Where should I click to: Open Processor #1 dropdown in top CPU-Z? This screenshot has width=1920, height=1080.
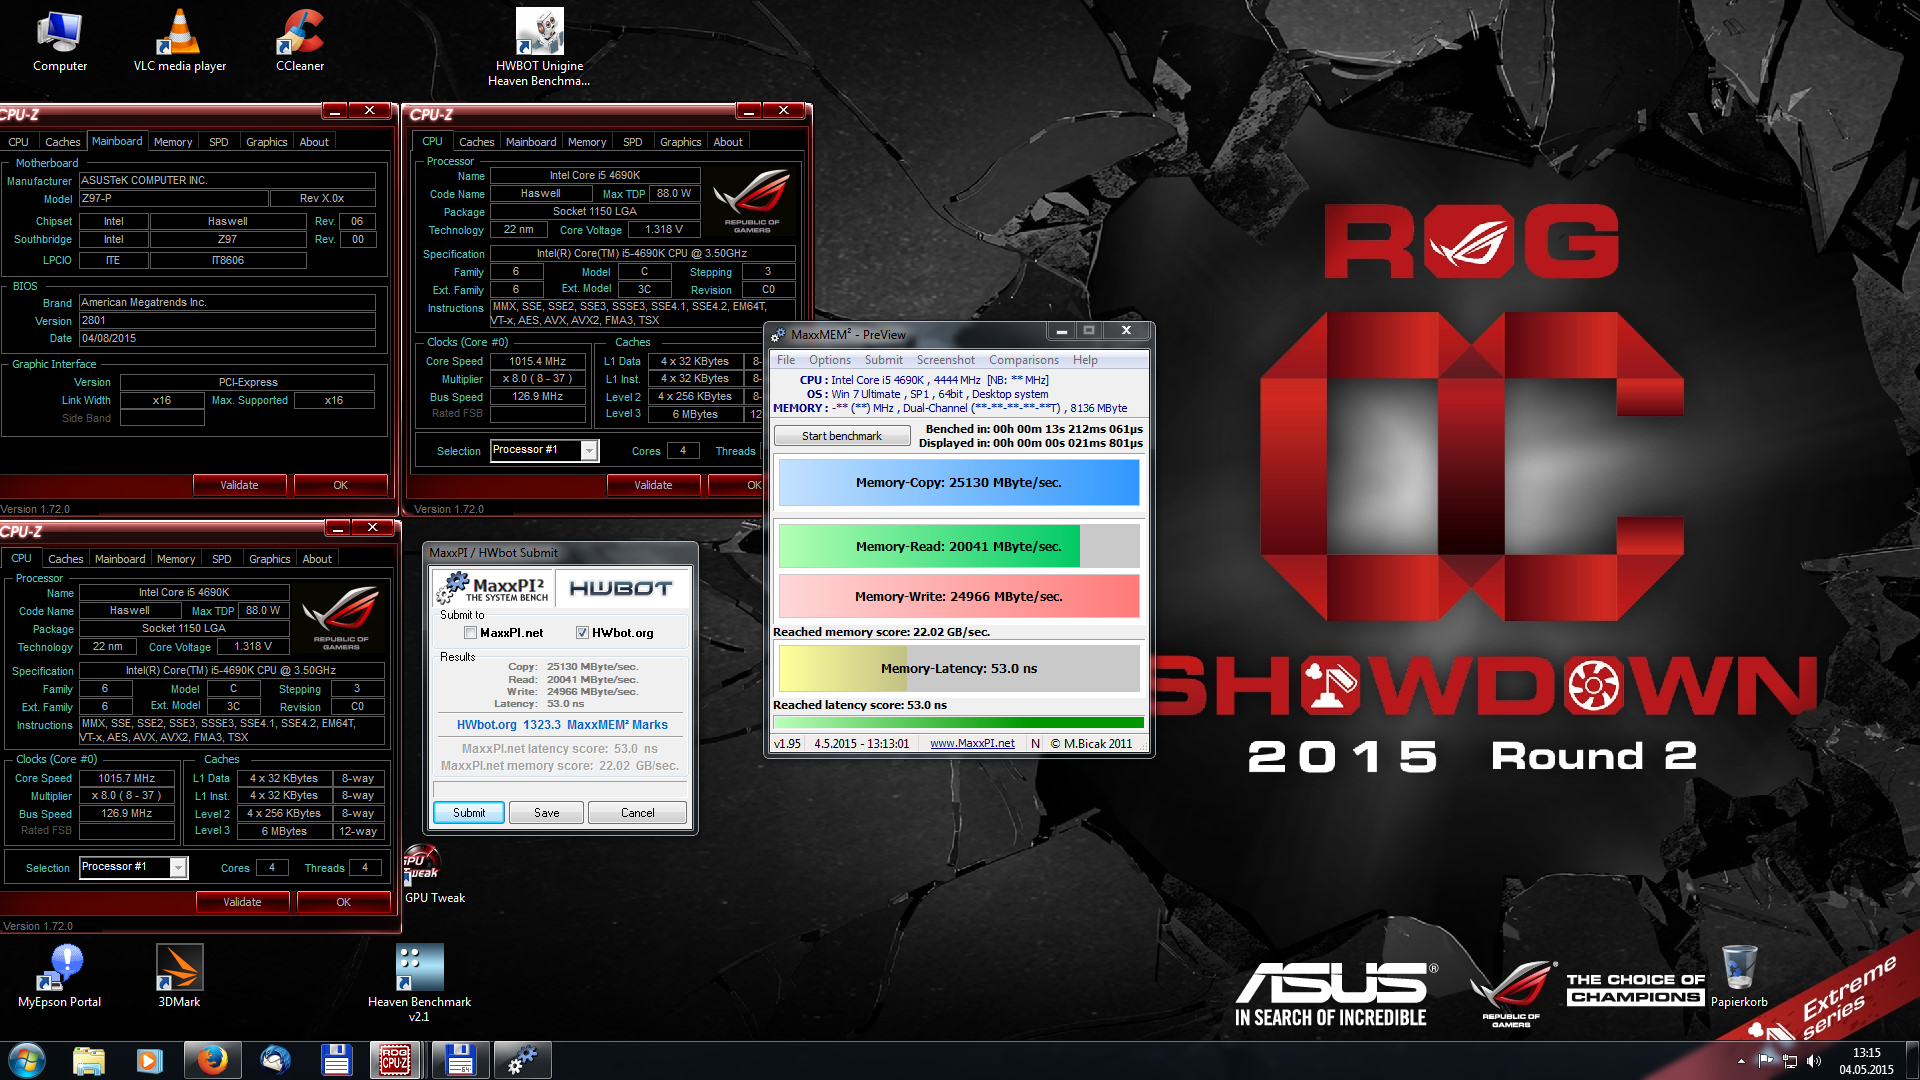click(589, 451)
